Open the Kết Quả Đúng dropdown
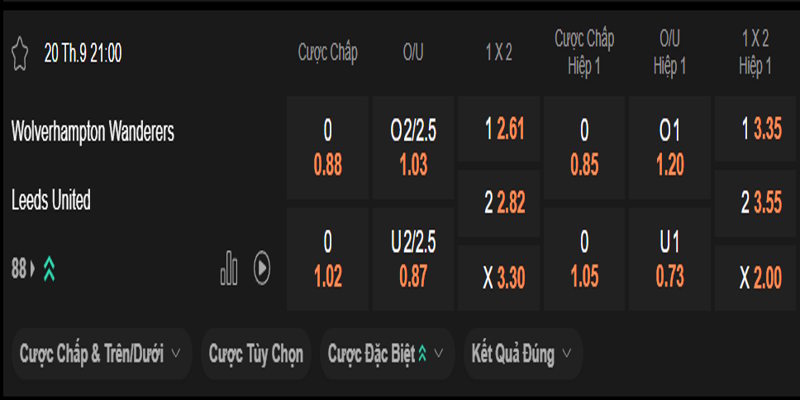This screenshot has width=800, height=400. point(523,352)
